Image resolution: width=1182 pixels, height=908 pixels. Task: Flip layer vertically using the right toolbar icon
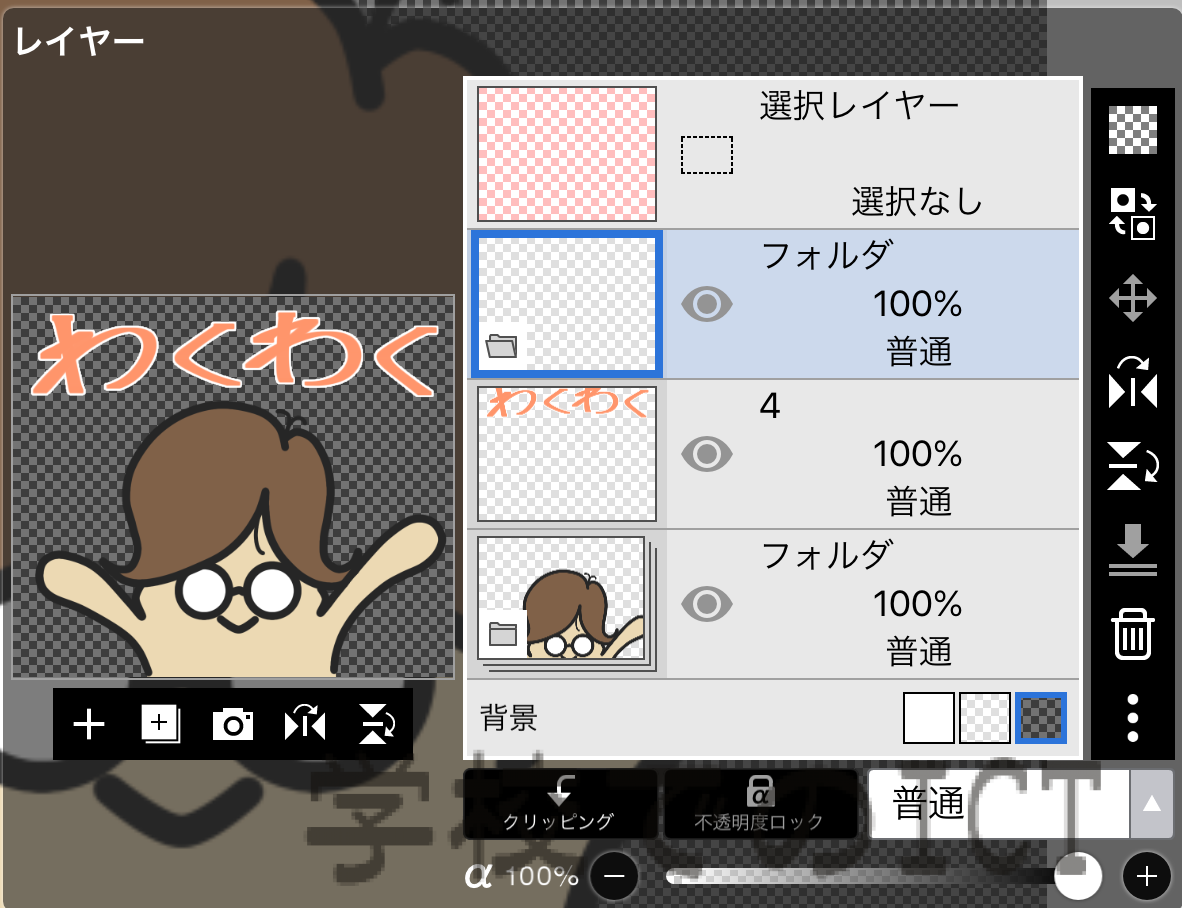[1132, 466]
